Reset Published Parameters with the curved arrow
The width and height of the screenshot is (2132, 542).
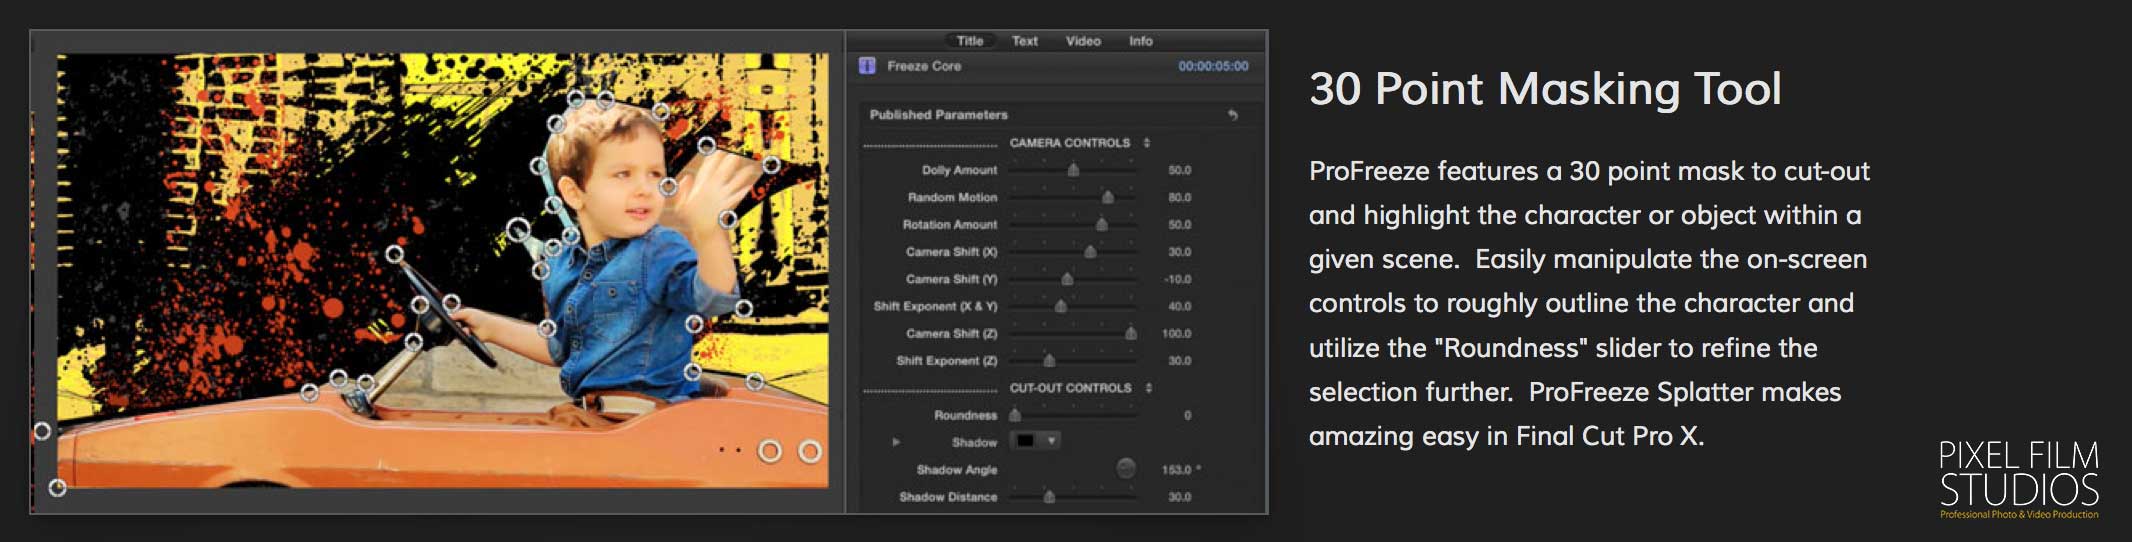pyautogui.click(x=1233, y=115)
